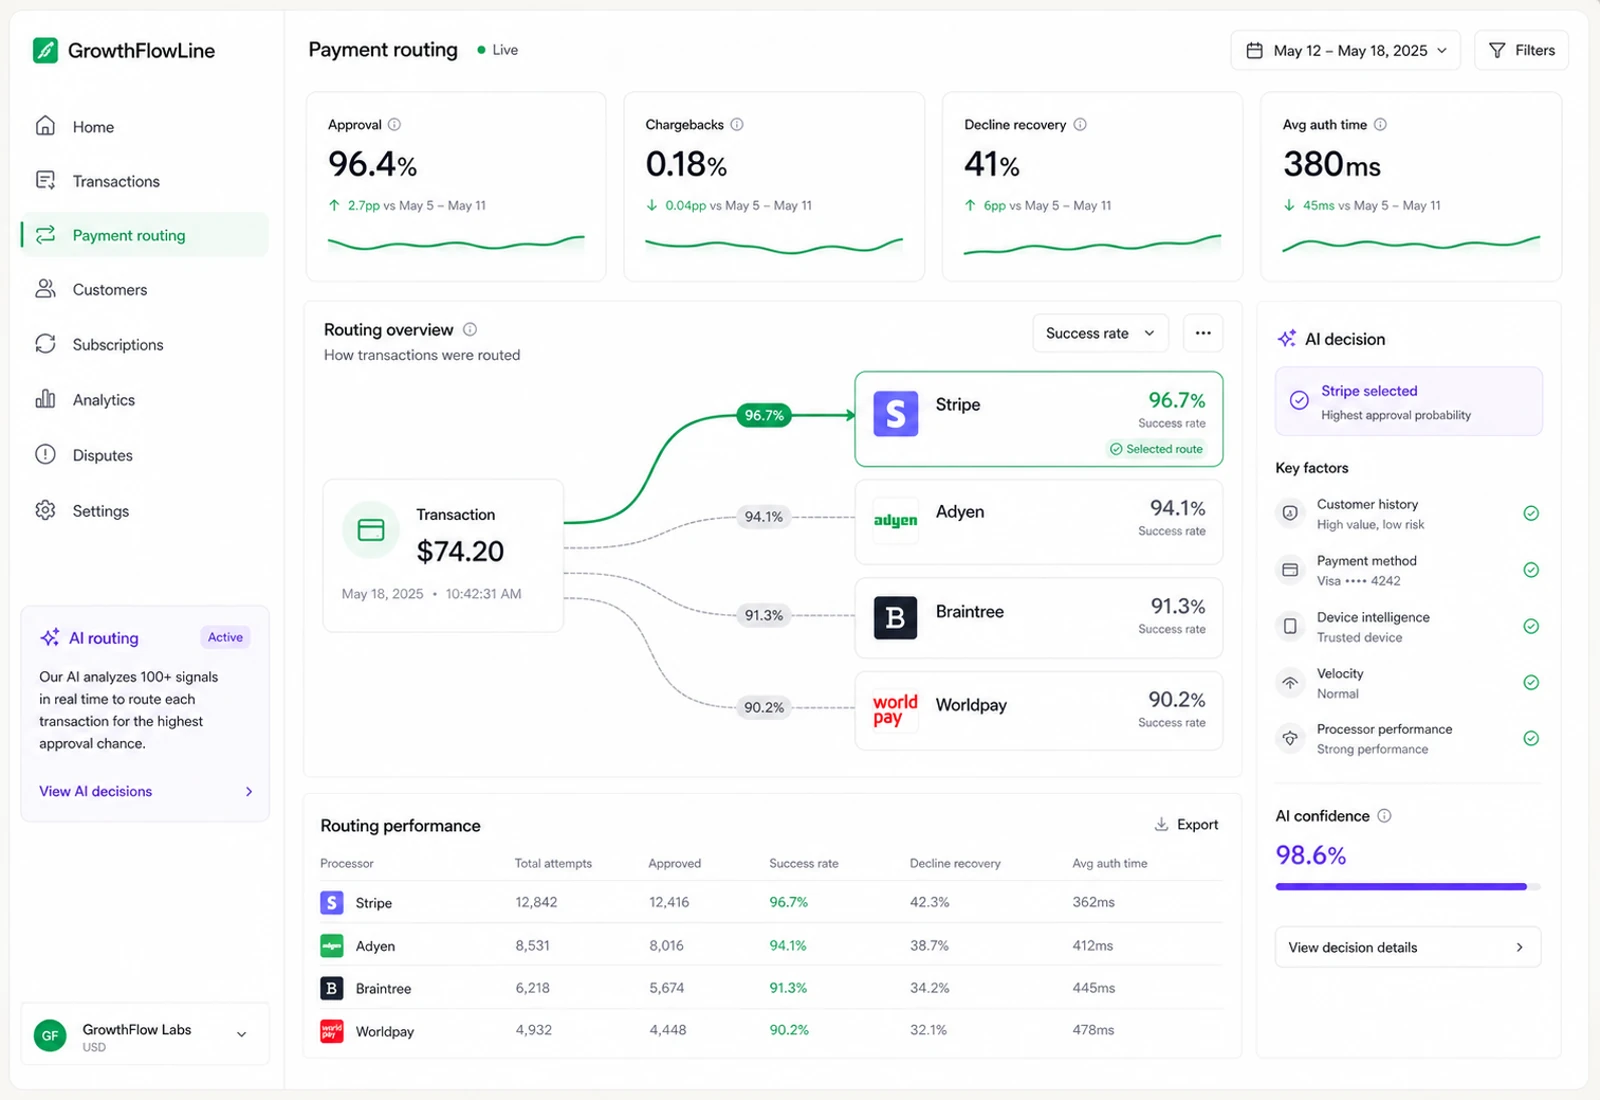Click the info icon beside Decline recovery
This screenshot has height=1100, width=1600.
[x=1080, y=125]
